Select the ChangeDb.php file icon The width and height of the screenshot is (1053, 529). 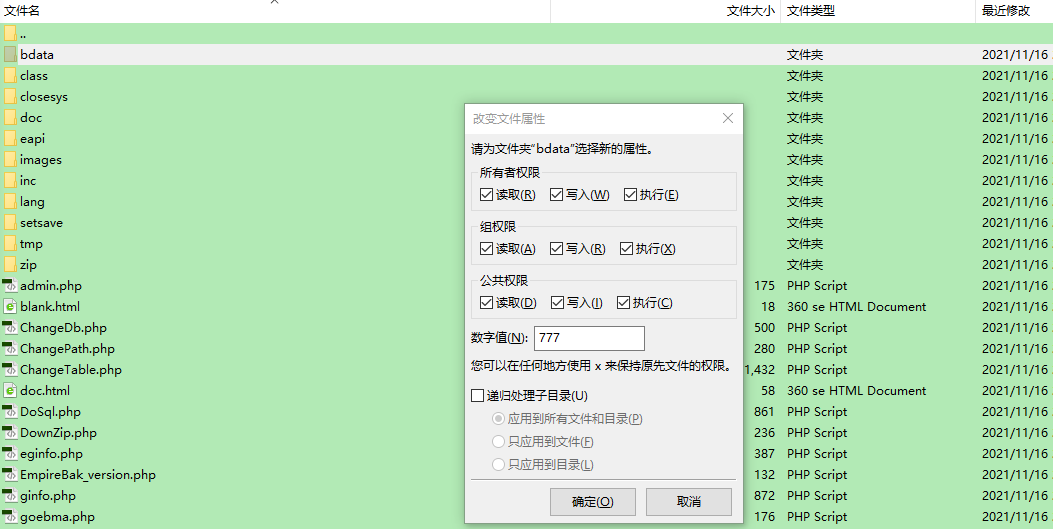pyautogui.click(x=9, y=328)
